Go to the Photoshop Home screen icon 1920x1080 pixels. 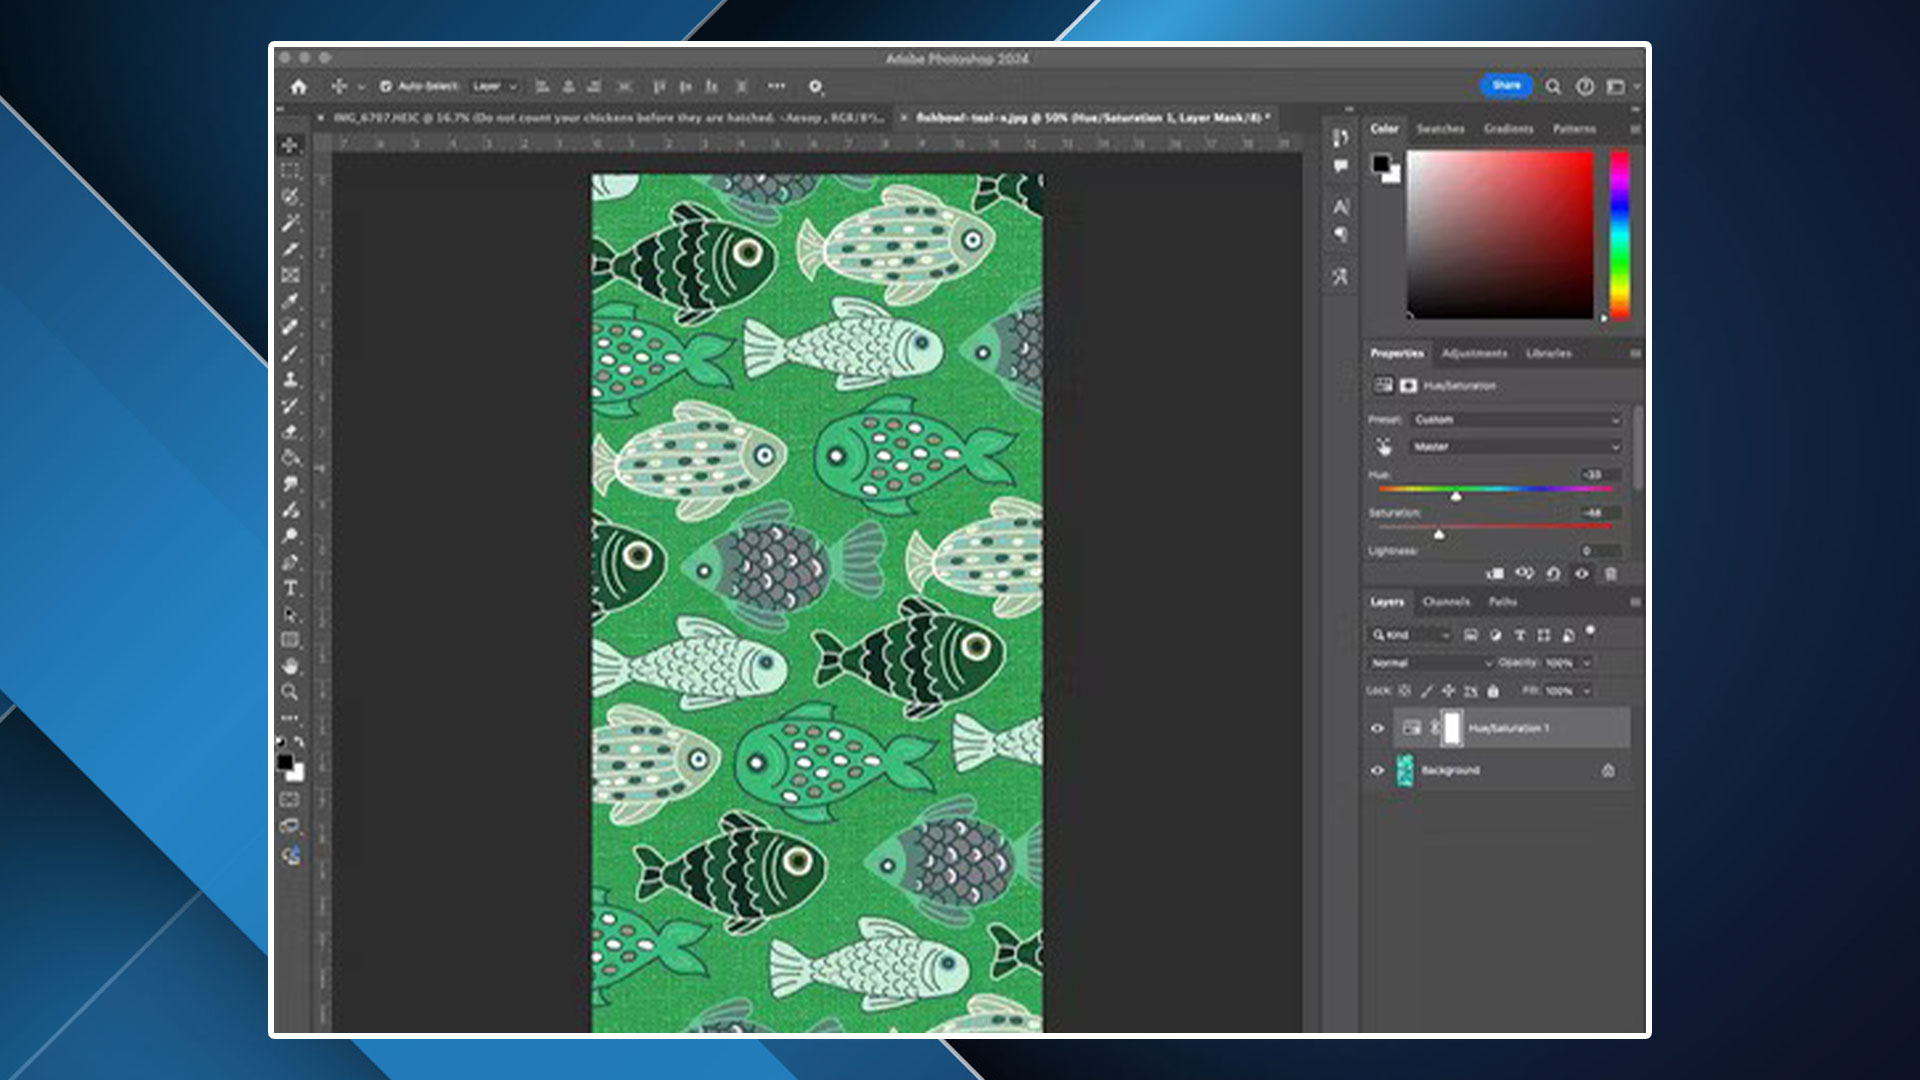coord(298,87)
